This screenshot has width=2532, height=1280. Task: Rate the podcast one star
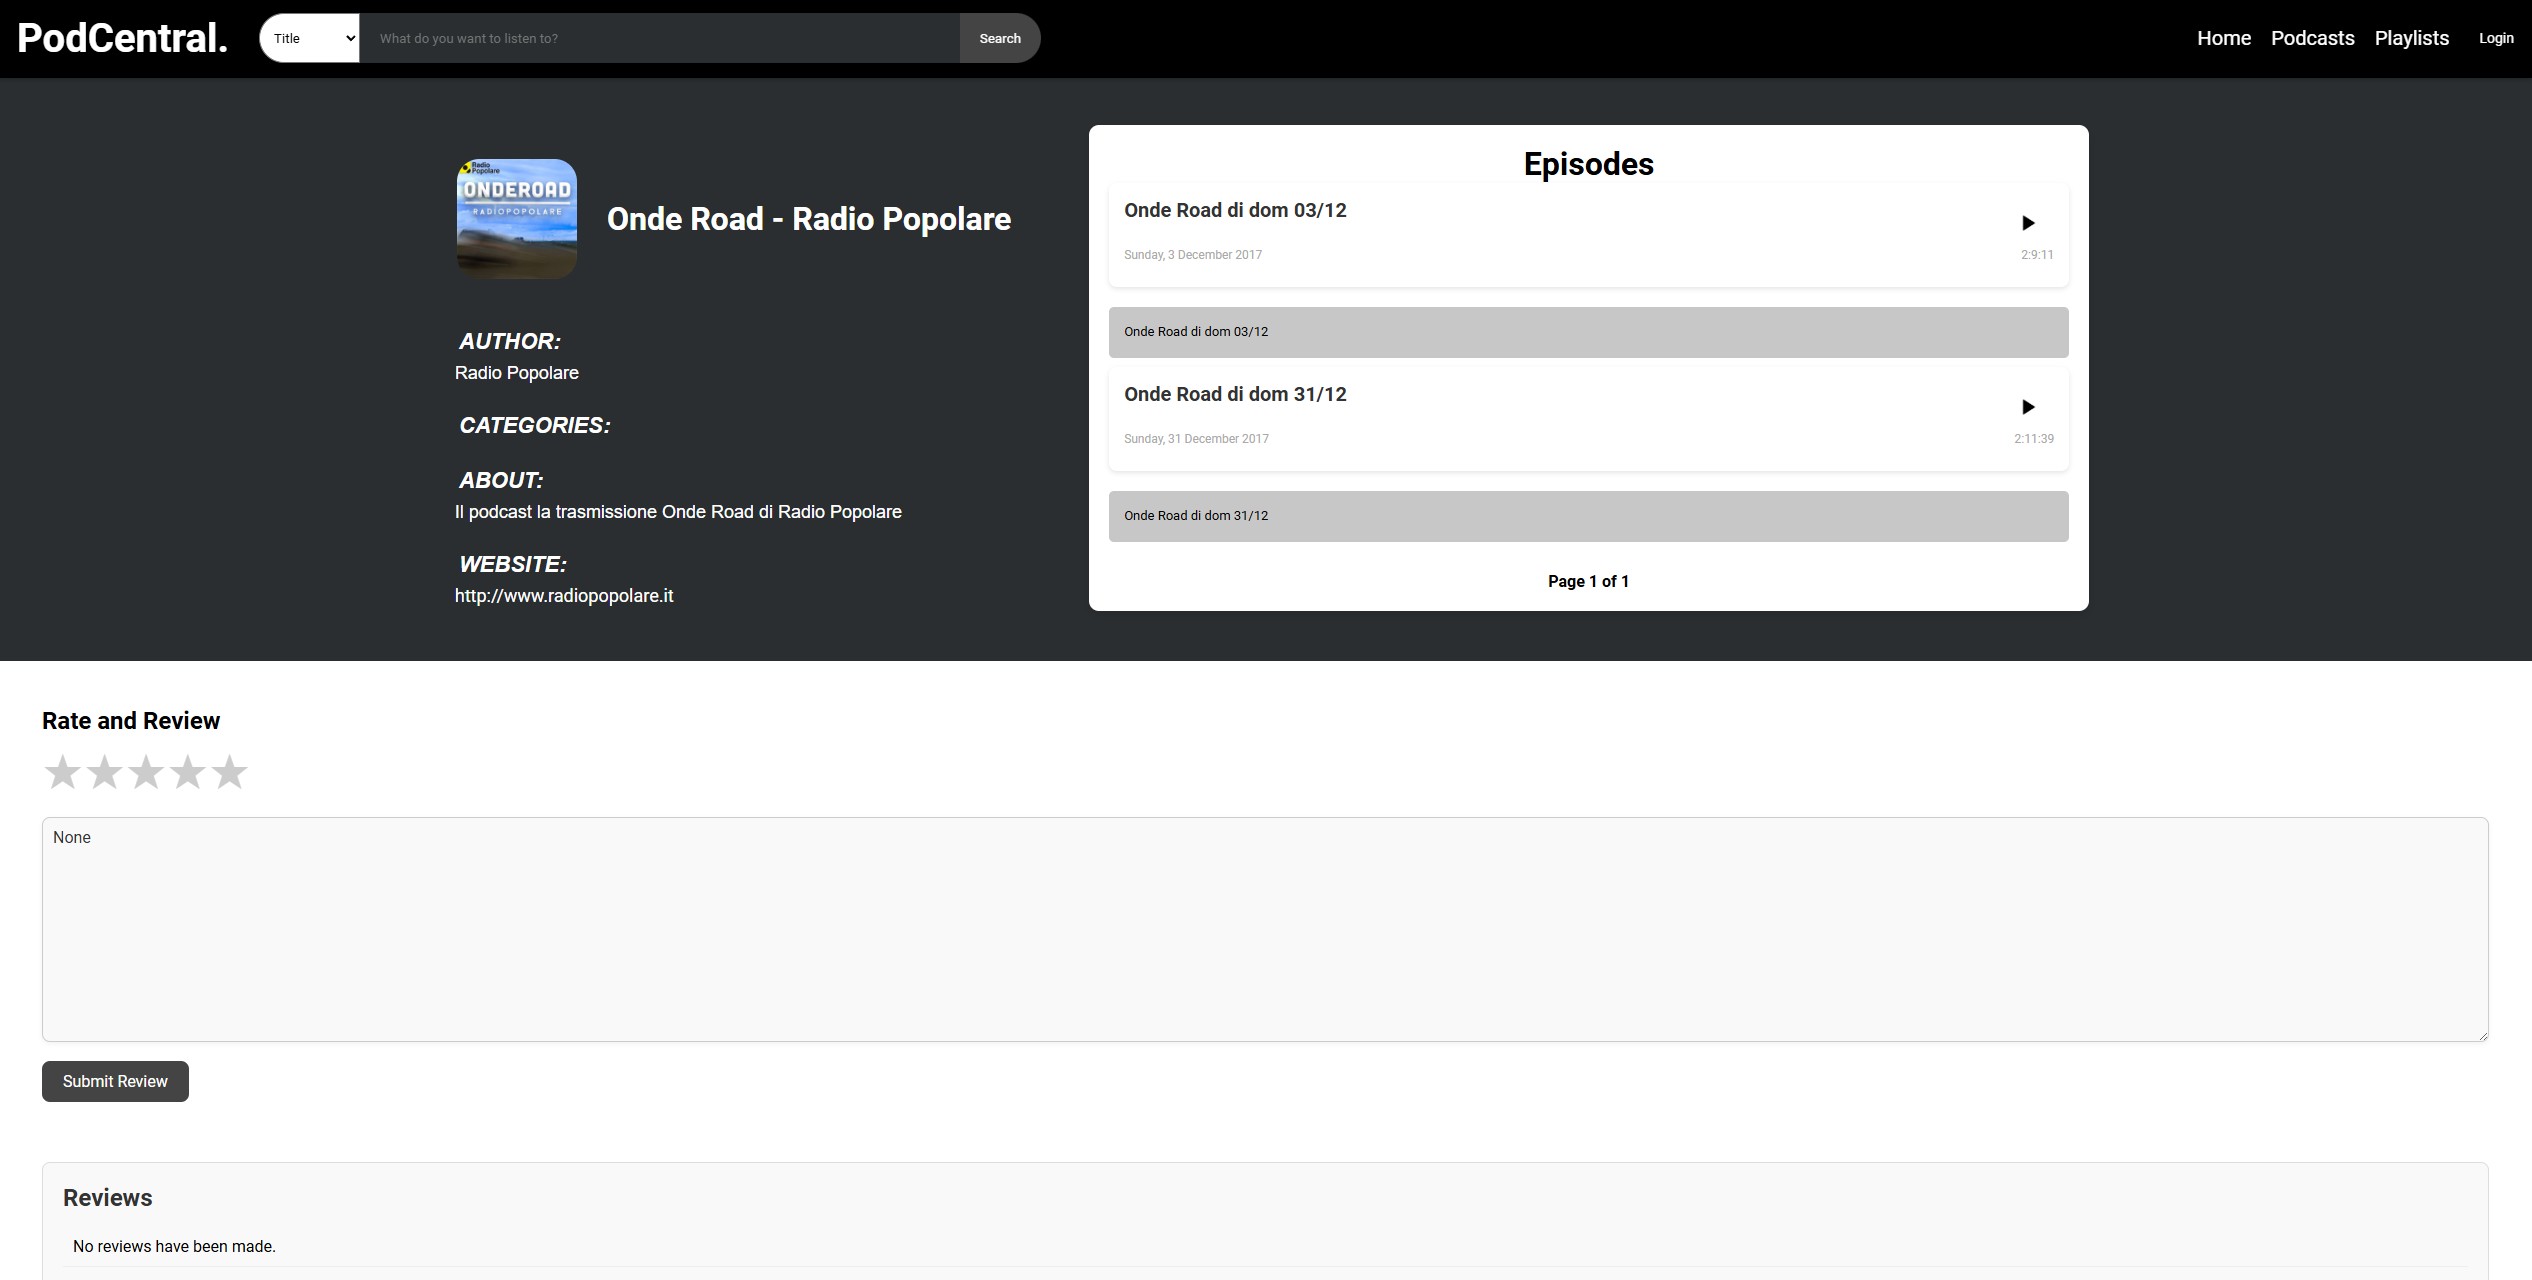(63, 772)
